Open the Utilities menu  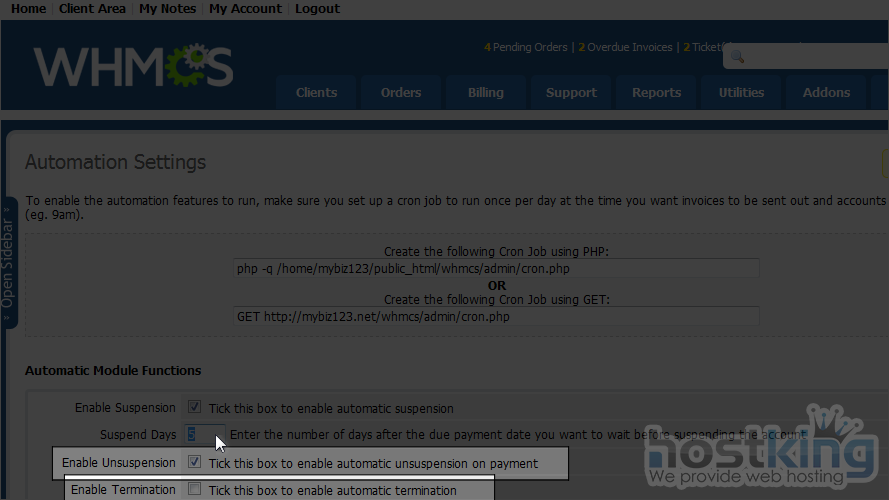741,93
